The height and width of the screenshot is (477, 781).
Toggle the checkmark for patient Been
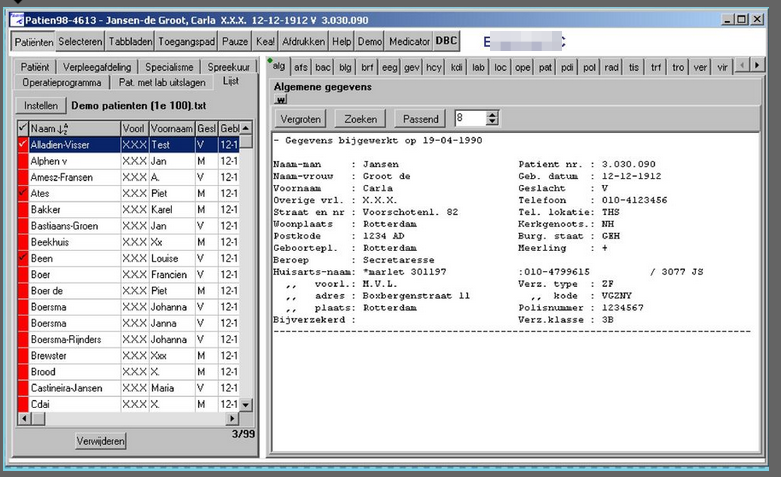pos(22,258)
